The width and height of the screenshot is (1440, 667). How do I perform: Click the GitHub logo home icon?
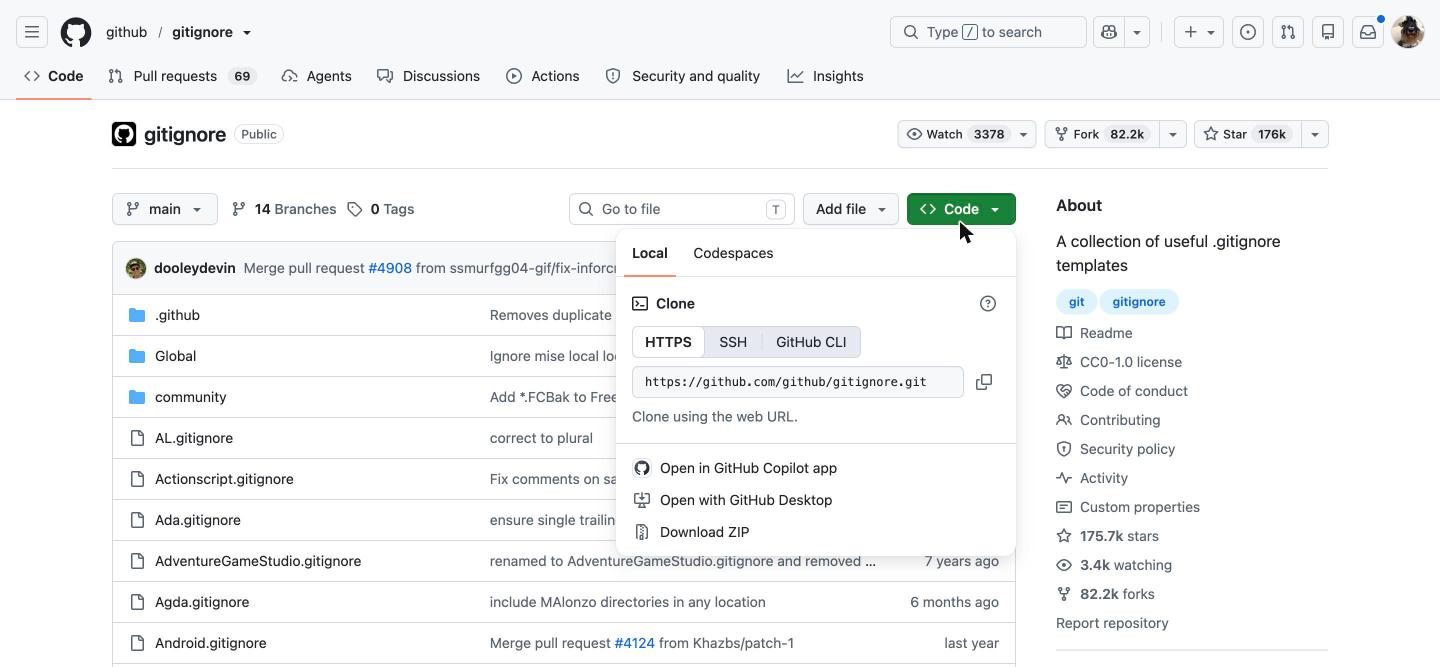[x=76, y=32]
